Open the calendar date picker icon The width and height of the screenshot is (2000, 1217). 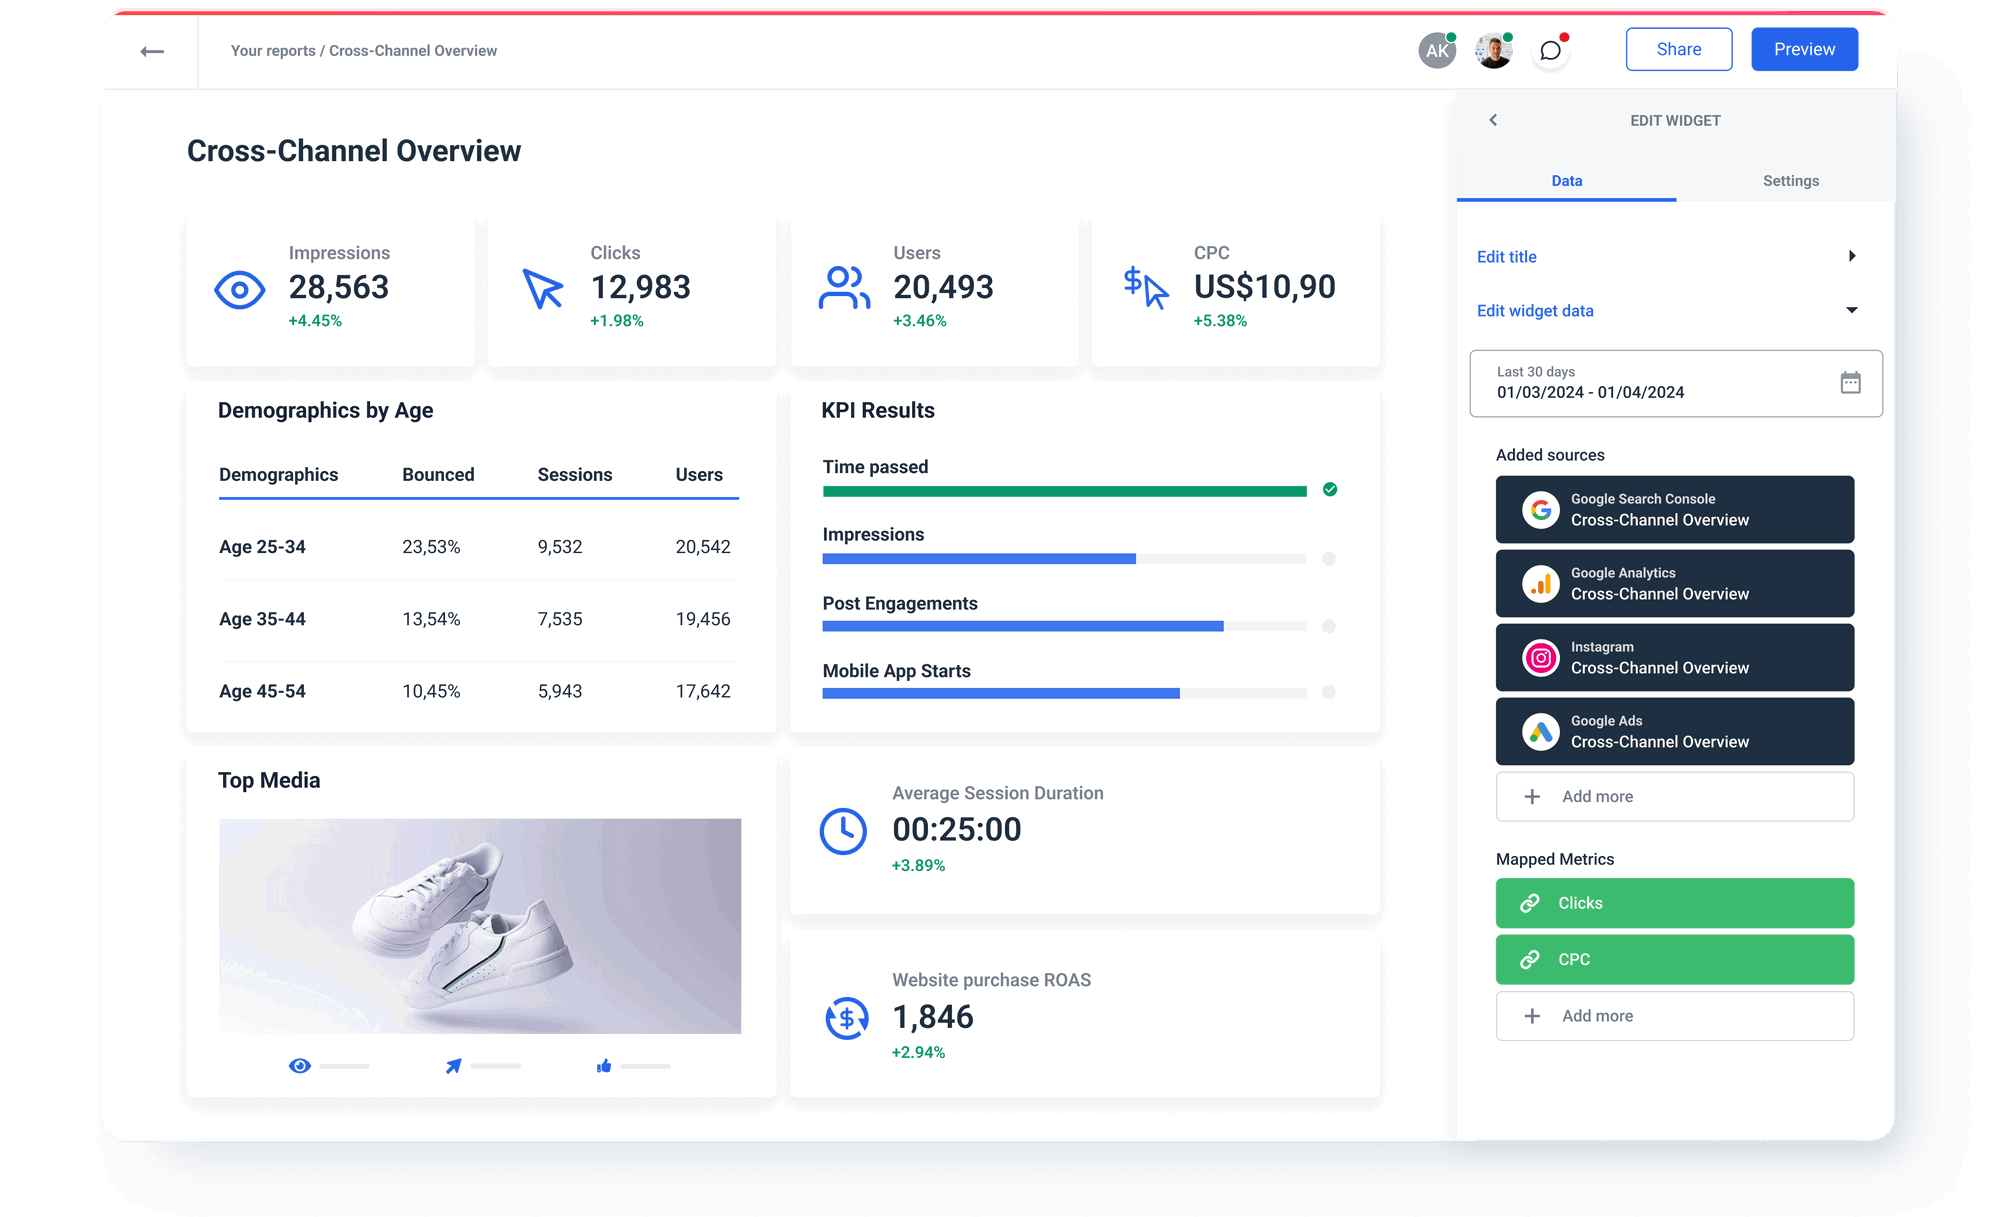click(x=1851, y=383)
